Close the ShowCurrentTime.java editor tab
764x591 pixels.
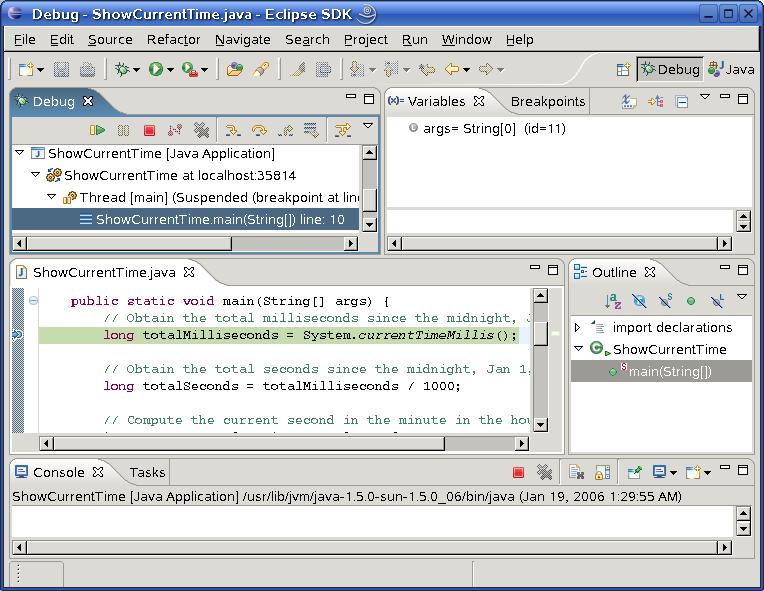[189, 272]
